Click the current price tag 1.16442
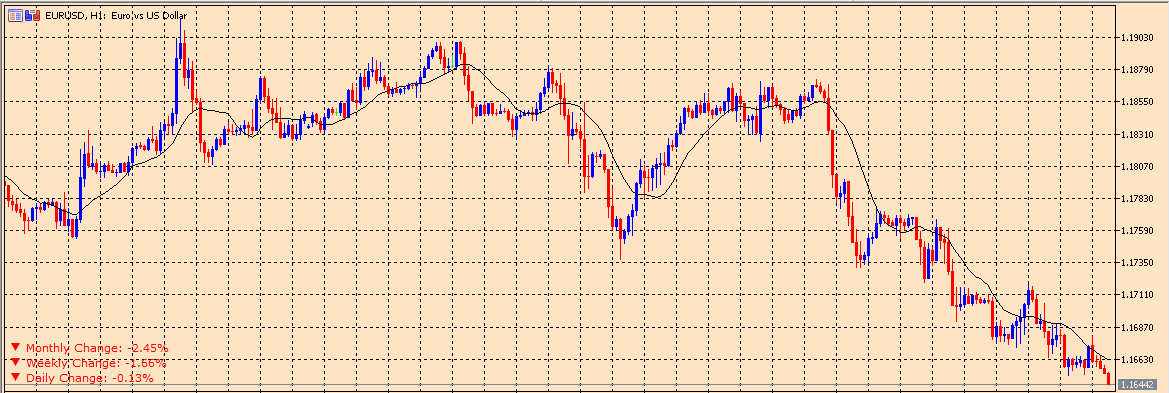 click(1138, 385)
